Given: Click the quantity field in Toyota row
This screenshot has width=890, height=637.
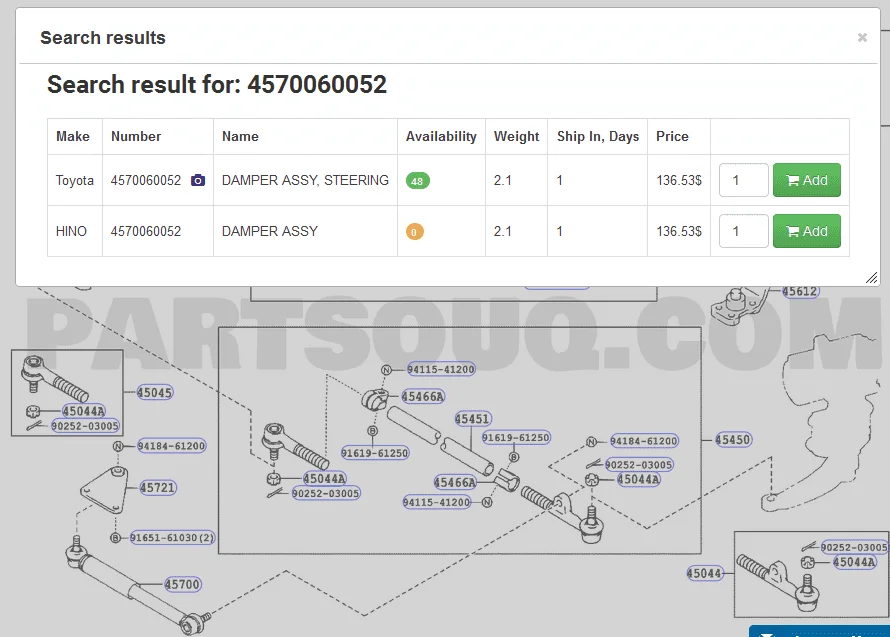Looking at the screenshot, I should click(743, 180).
